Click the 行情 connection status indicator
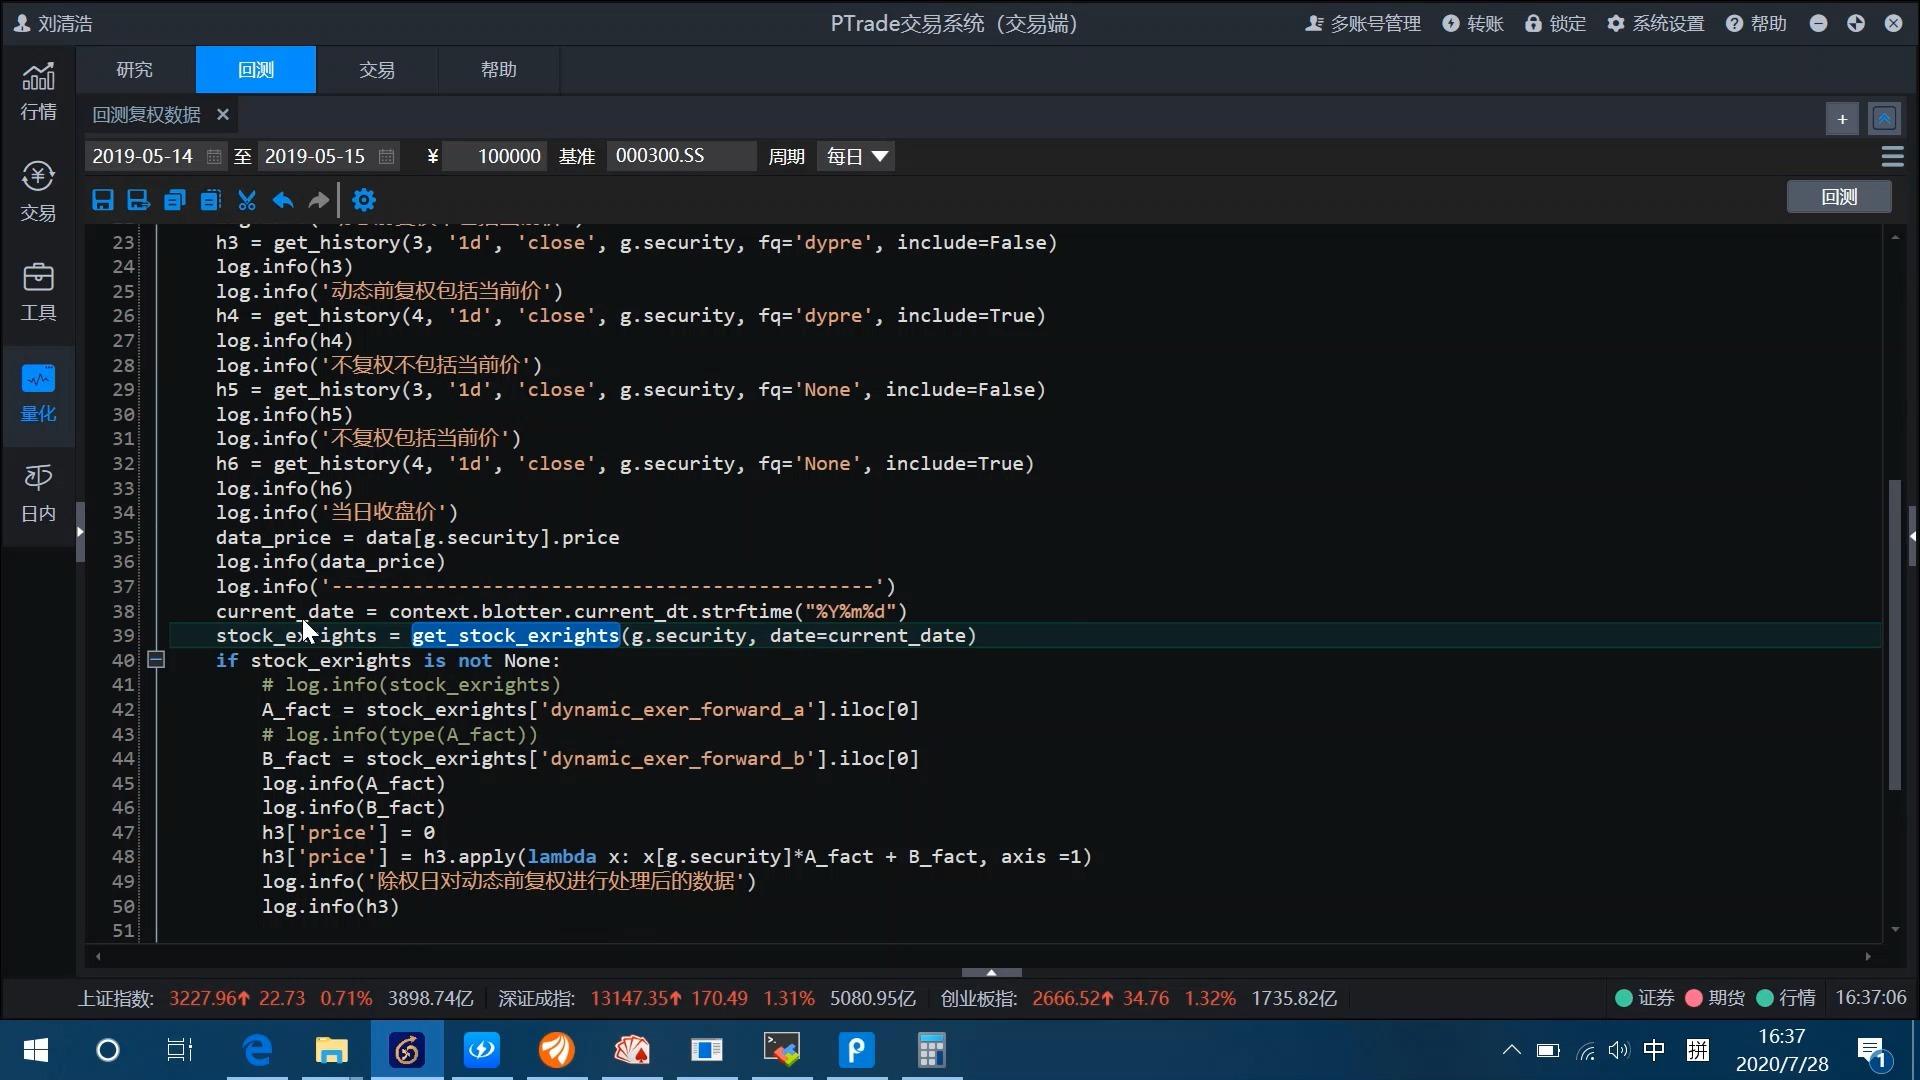Screen dimensions: 1920x1080 tap(1786, 998)
